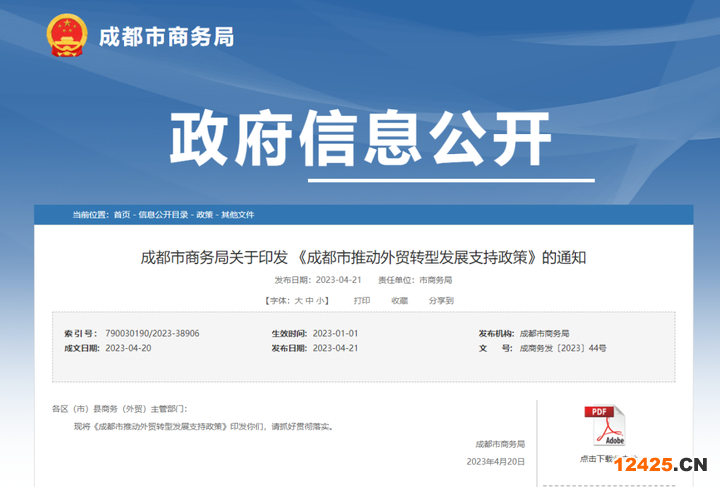Click the 成都市商务局 header title
This screenshot has height=487, width=720.
tap(166, 37)
